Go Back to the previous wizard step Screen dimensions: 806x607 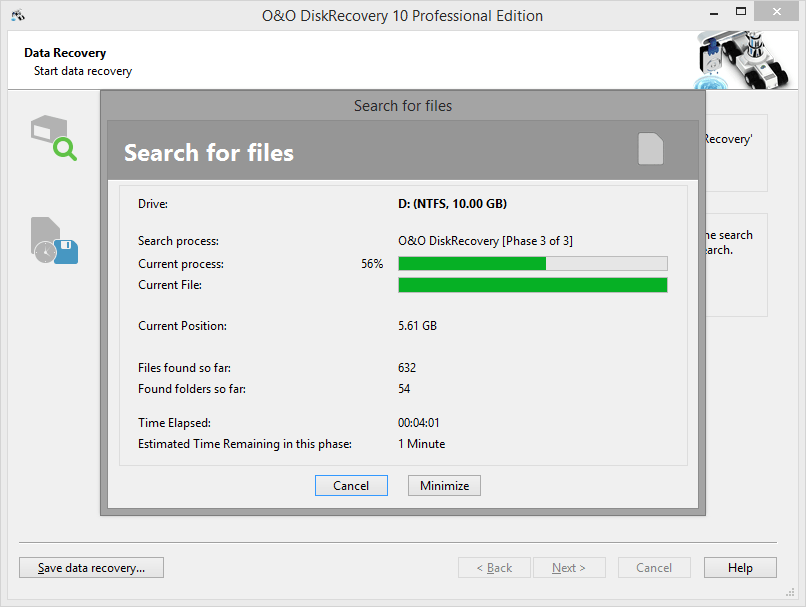(494, 568)
